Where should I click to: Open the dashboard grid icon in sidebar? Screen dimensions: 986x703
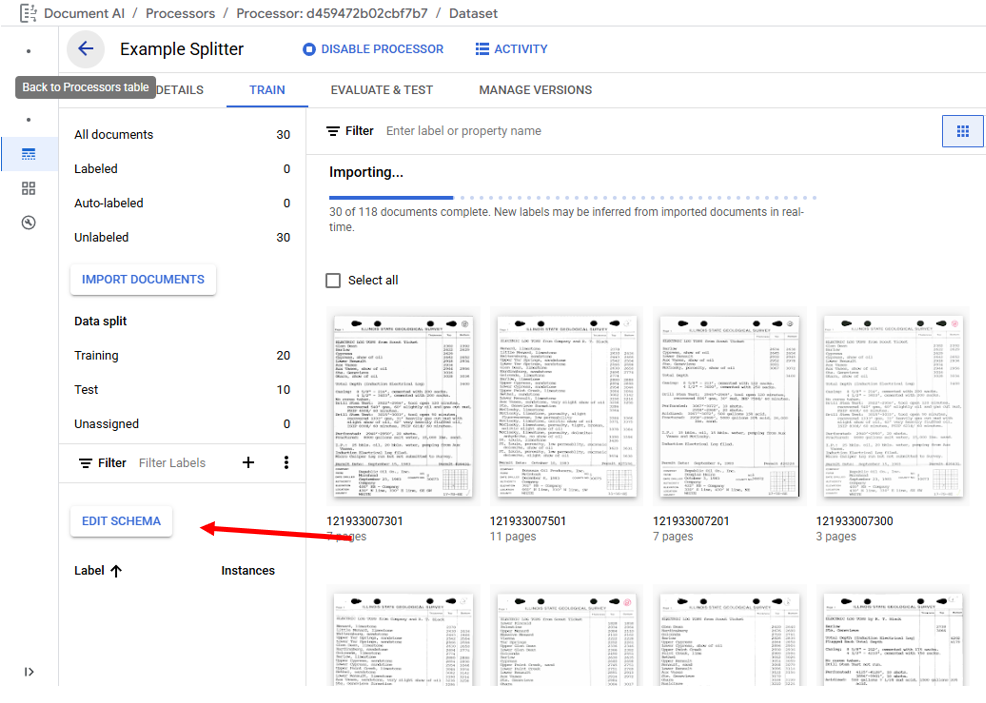pyautogui.click(x=28, y=188)
